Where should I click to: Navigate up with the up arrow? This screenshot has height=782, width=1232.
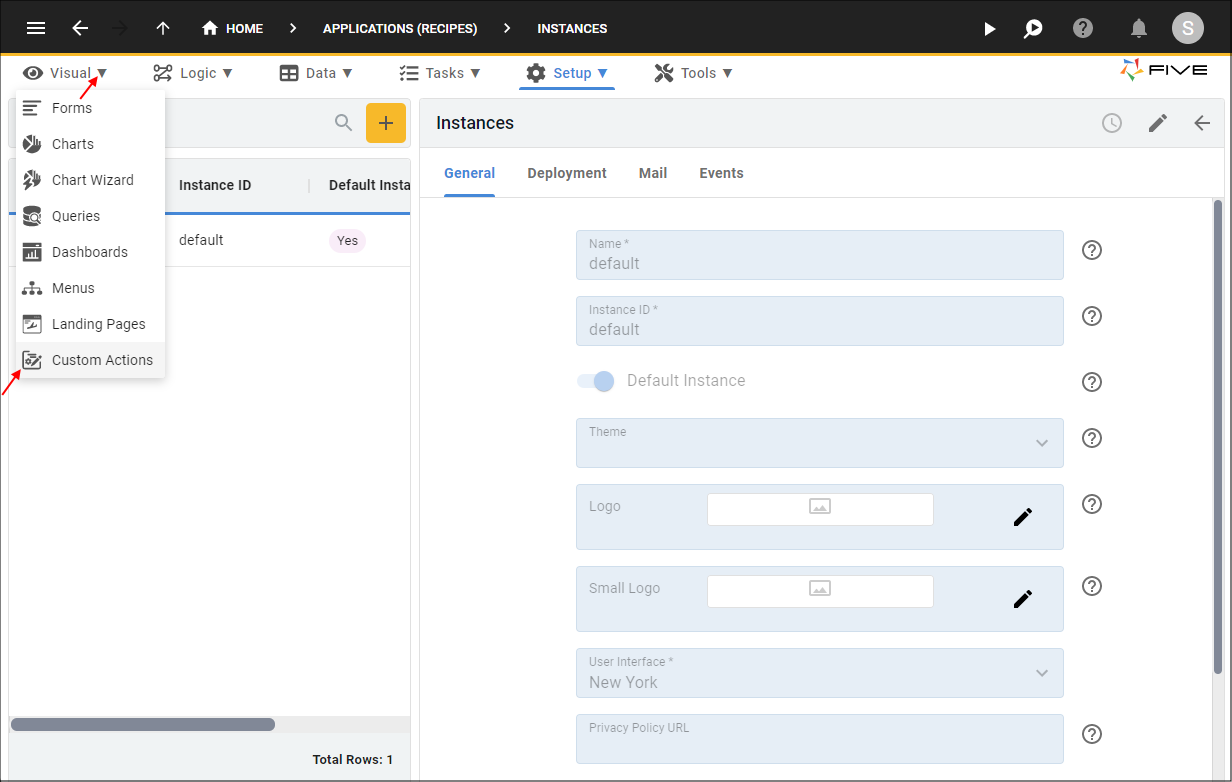point(163,28)
